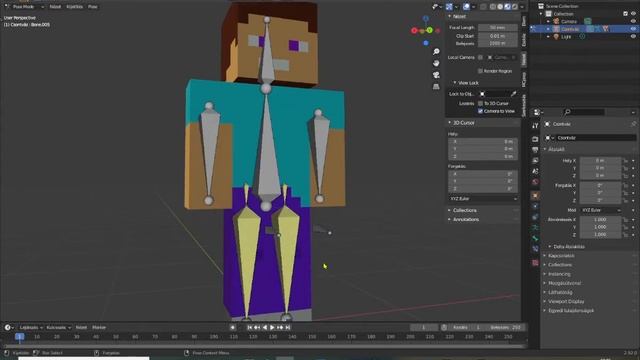Viewport: 640px width, 360px height.
Task: Play the animation in reverse
Action: [265, 327]
